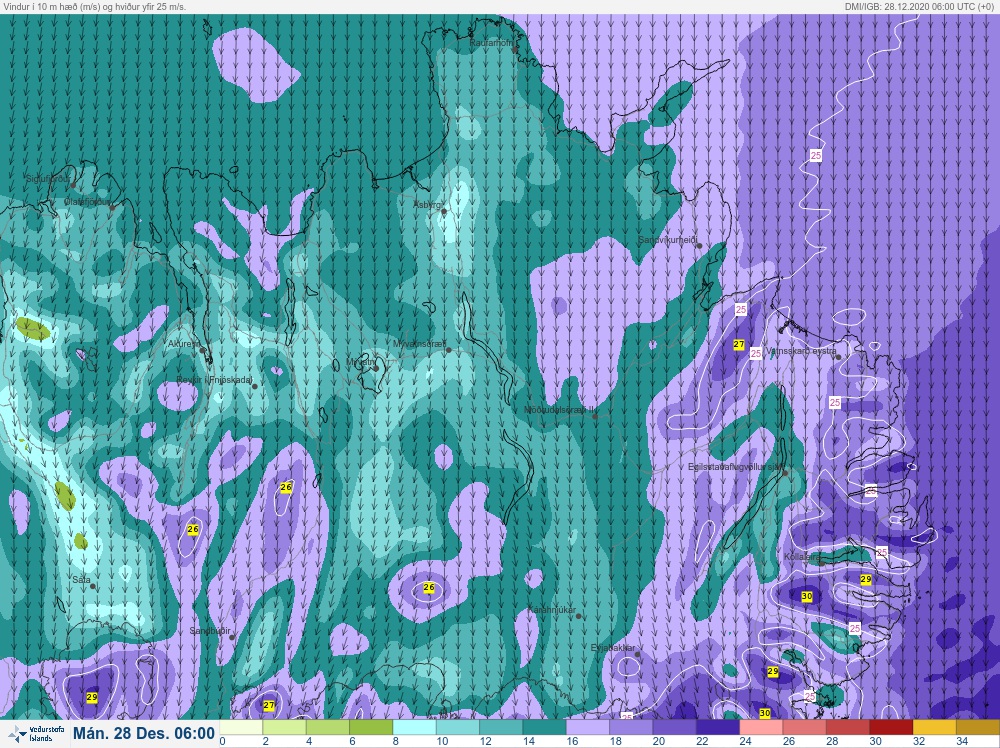Click the Sandvíkurheiði station label

click(x=668, y=240)
